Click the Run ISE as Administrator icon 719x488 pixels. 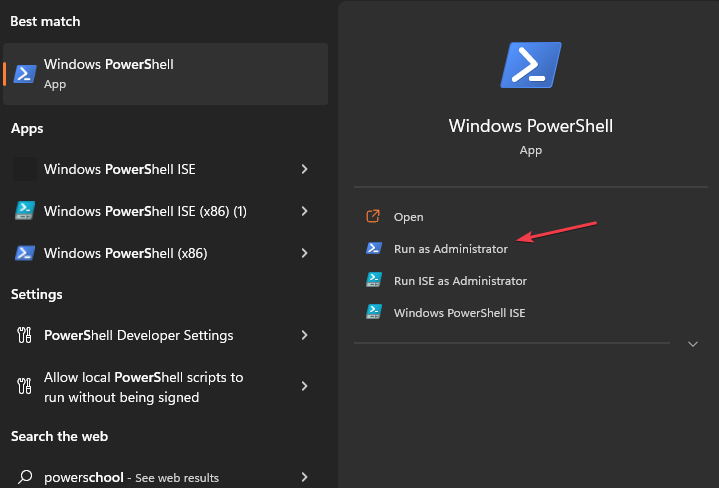374,280
